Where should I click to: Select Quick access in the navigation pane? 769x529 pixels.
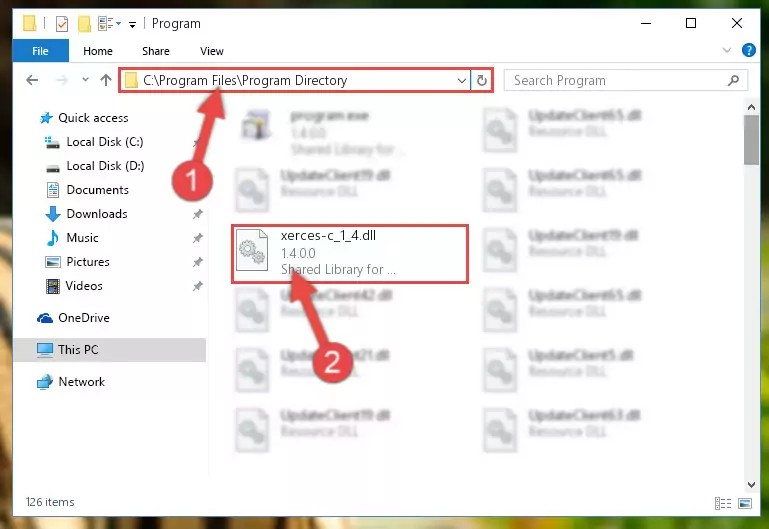(x=93, y=118)
